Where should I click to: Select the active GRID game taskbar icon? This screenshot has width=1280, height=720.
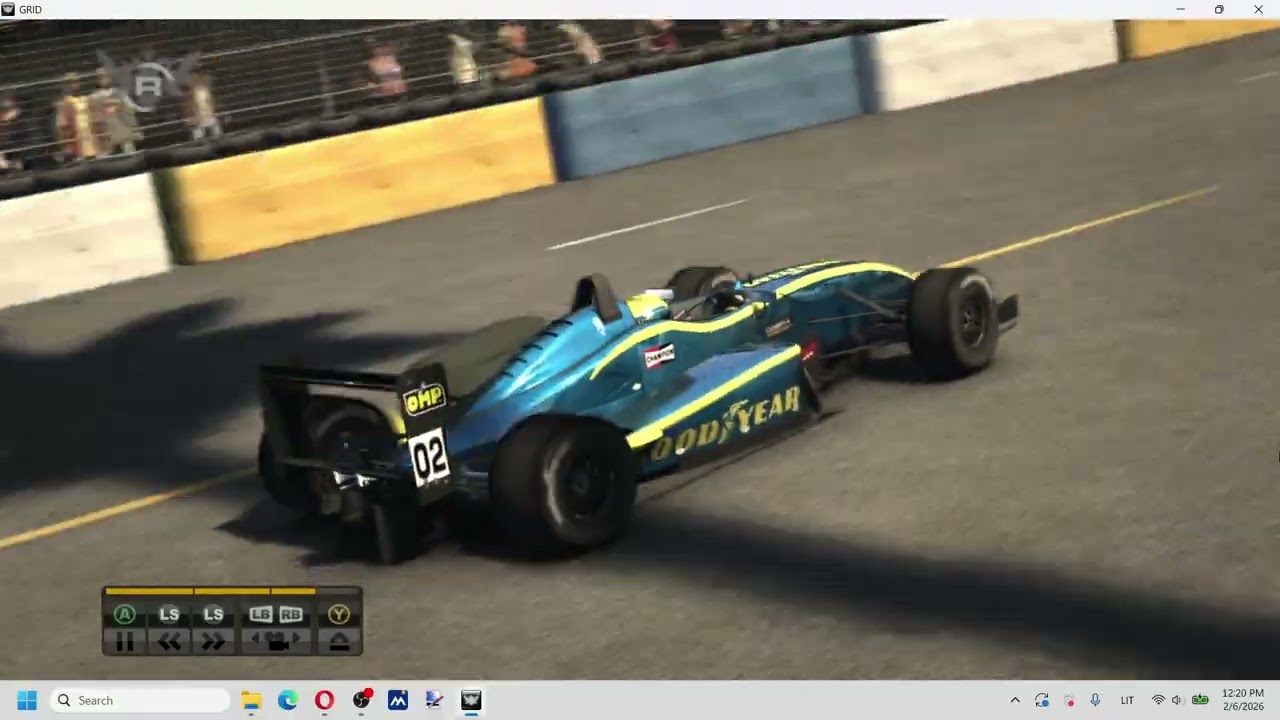pos(471,700)
